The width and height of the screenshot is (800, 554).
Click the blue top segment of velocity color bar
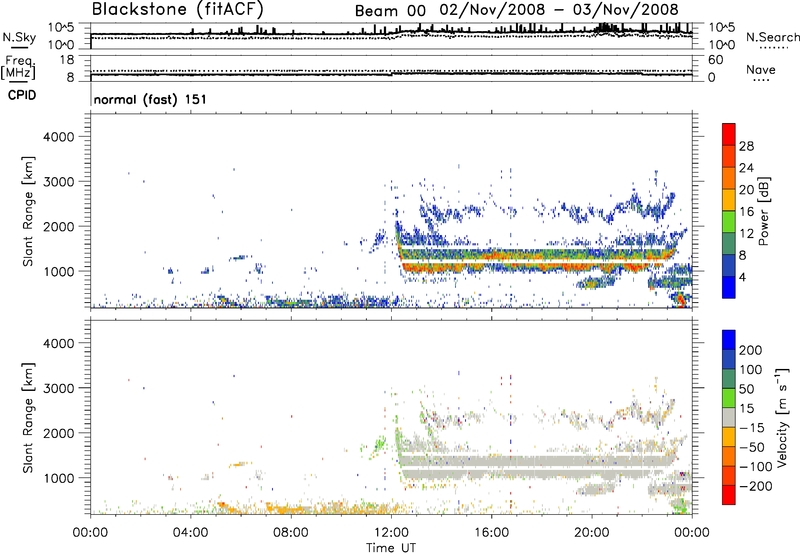729,340
